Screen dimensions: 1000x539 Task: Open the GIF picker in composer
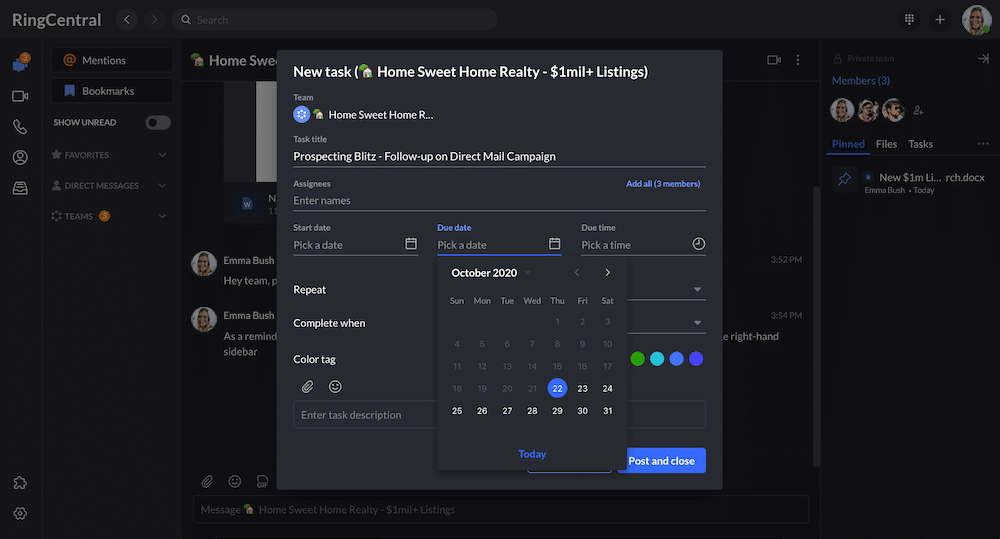point(262,482)
